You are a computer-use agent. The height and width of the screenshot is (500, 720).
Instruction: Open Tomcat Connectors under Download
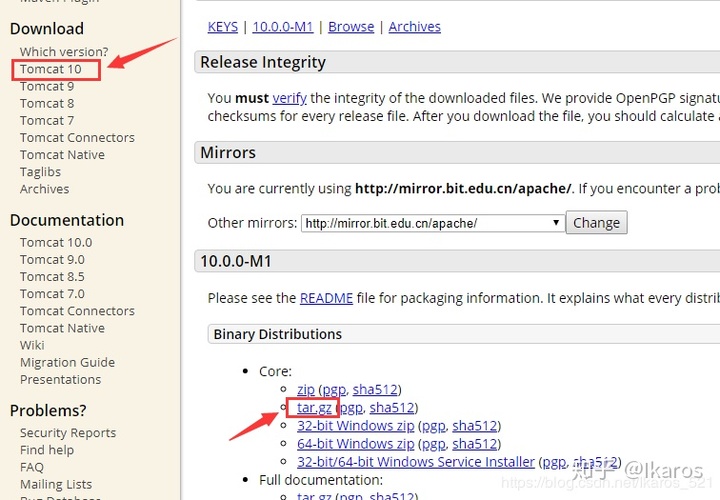tap(77, 137)
